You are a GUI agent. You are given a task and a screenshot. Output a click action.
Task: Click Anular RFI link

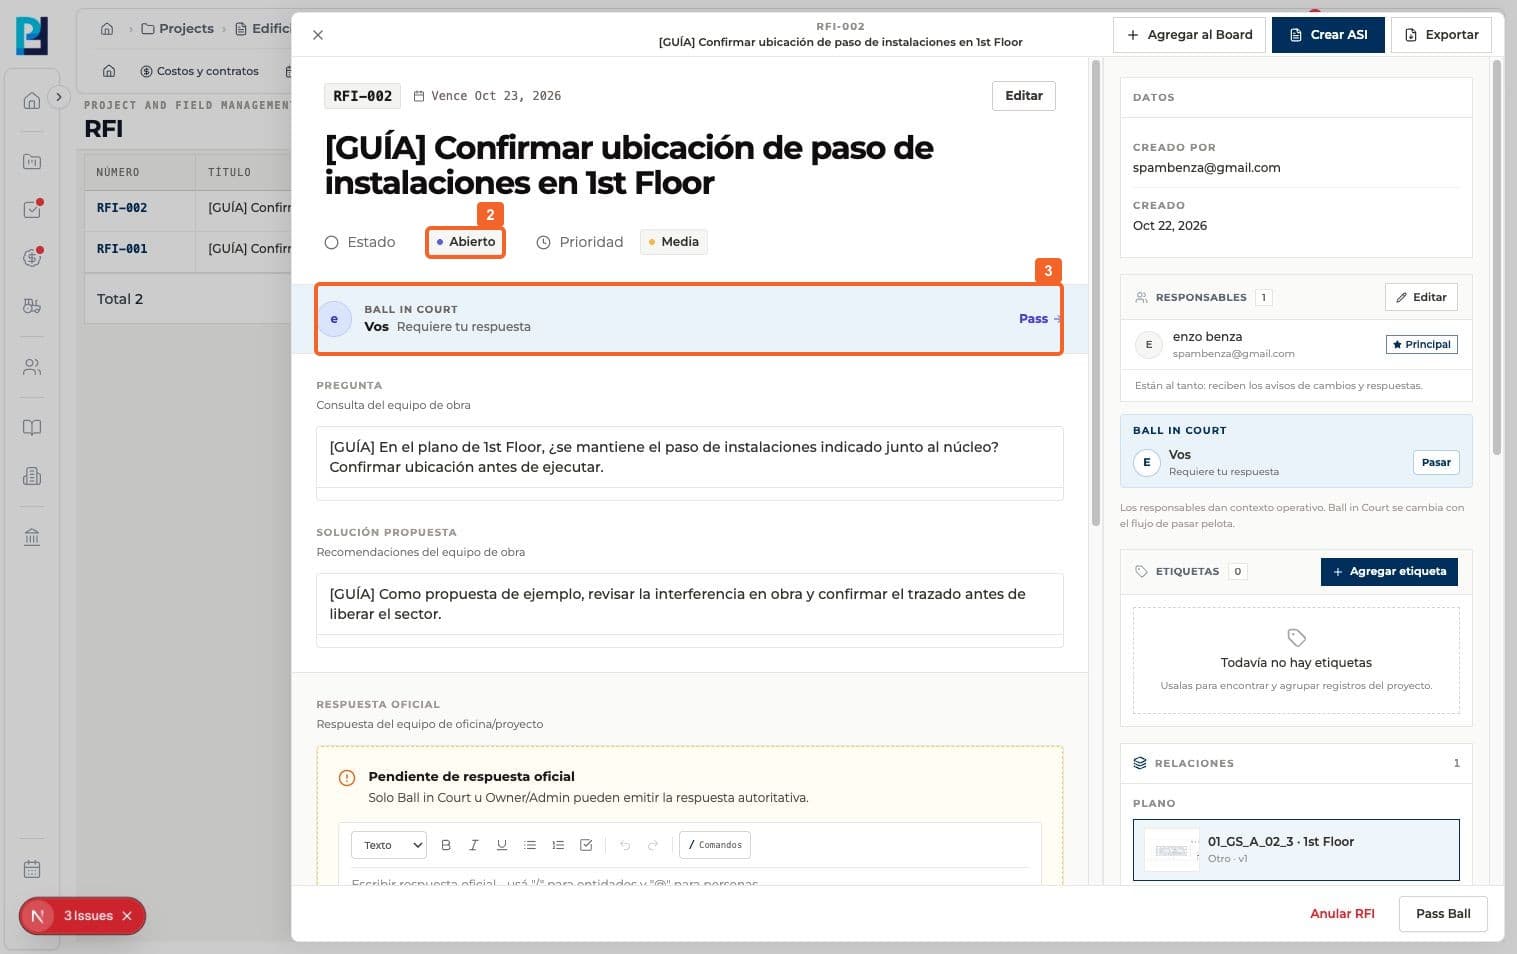pos(1342,914)
